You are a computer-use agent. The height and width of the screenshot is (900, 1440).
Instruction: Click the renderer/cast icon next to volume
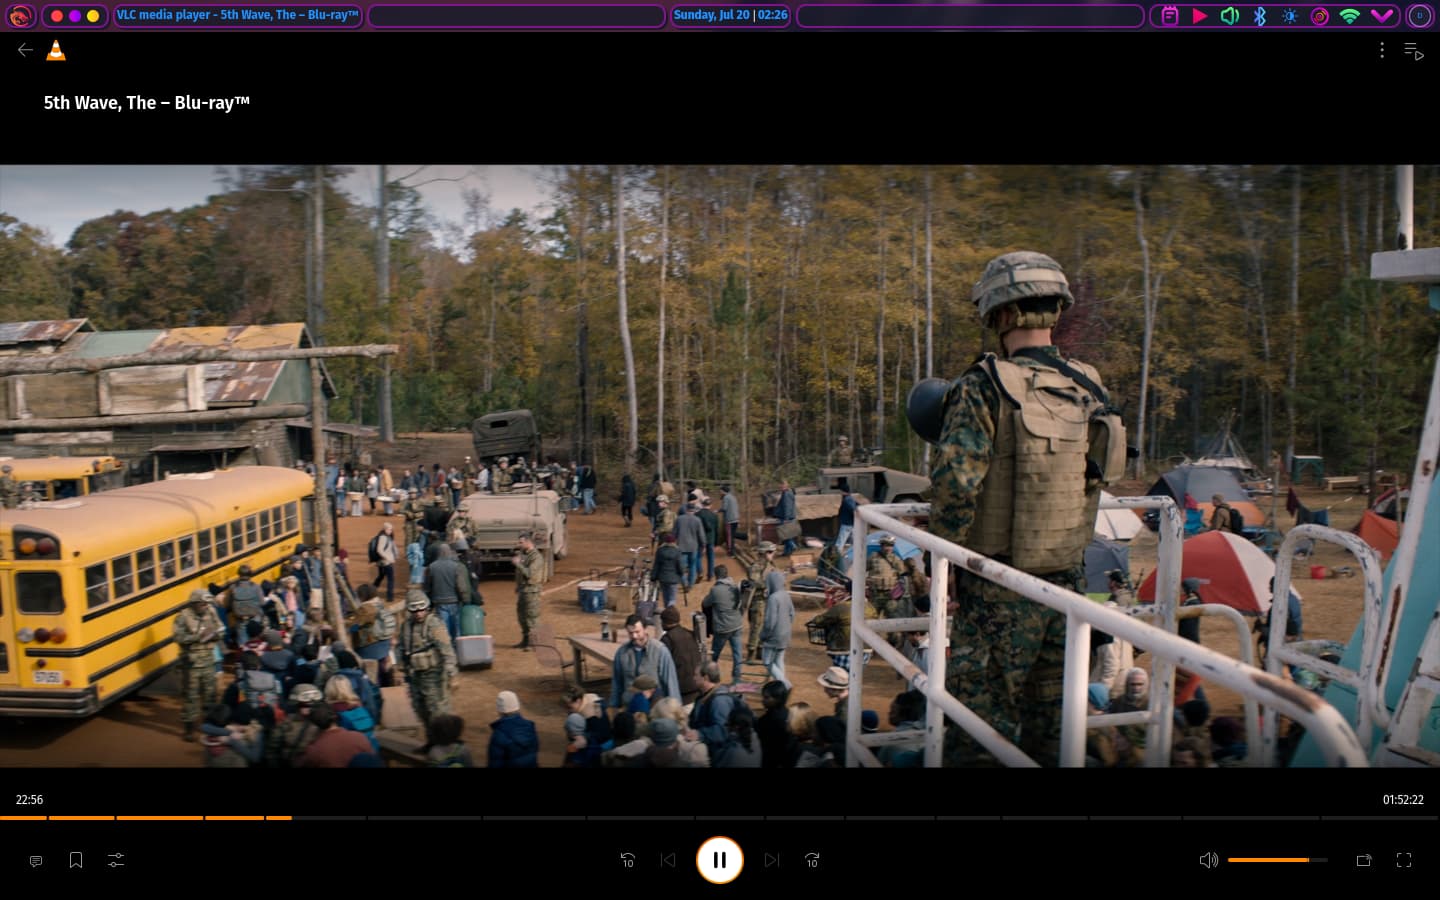(1364, 860)
